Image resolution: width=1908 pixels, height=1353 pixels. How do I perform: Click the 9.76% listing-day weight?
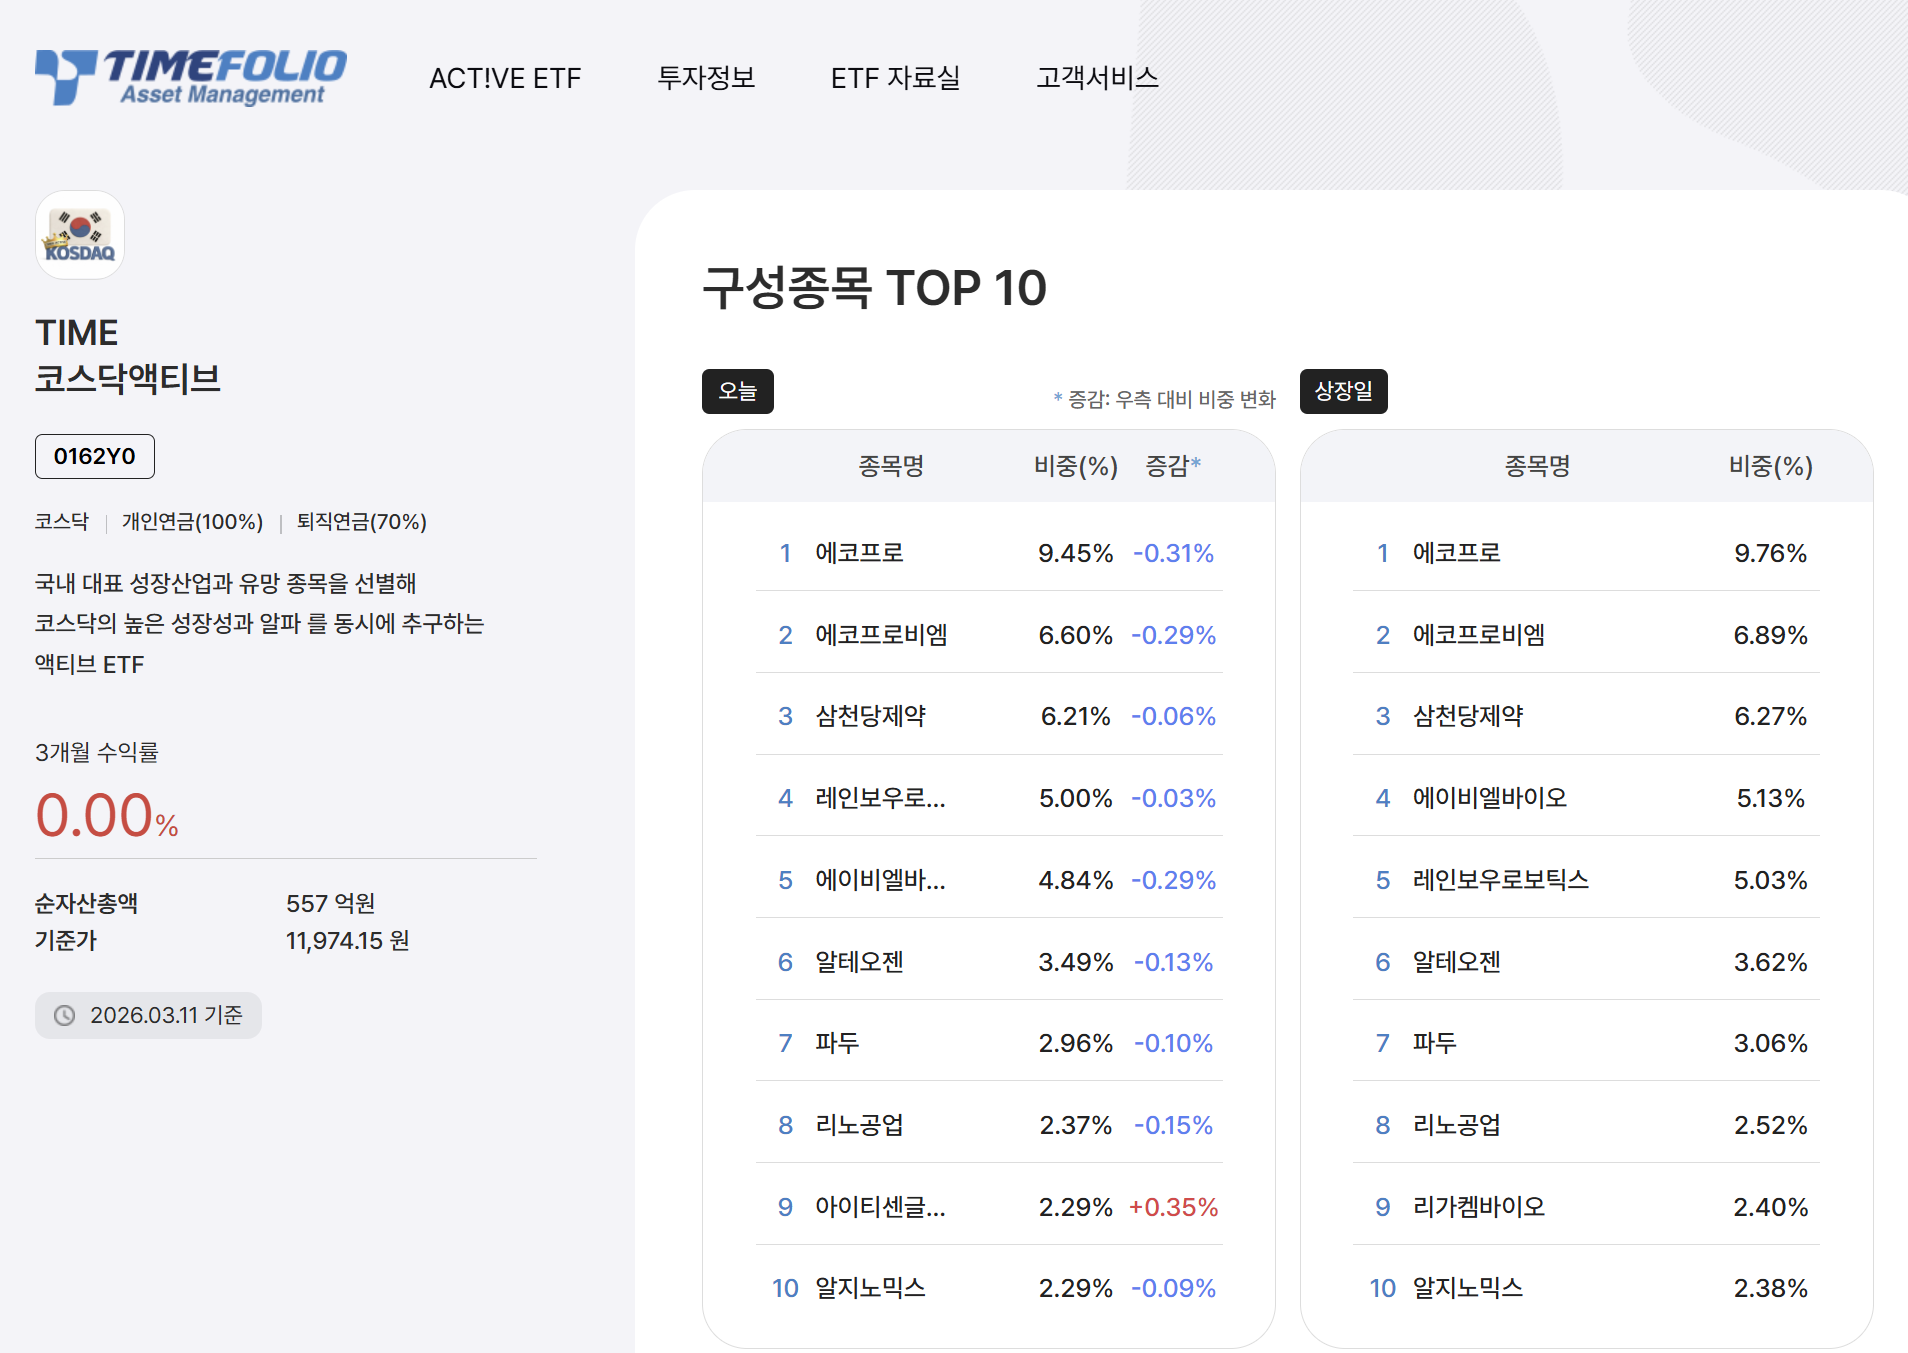pos(1771,553)
